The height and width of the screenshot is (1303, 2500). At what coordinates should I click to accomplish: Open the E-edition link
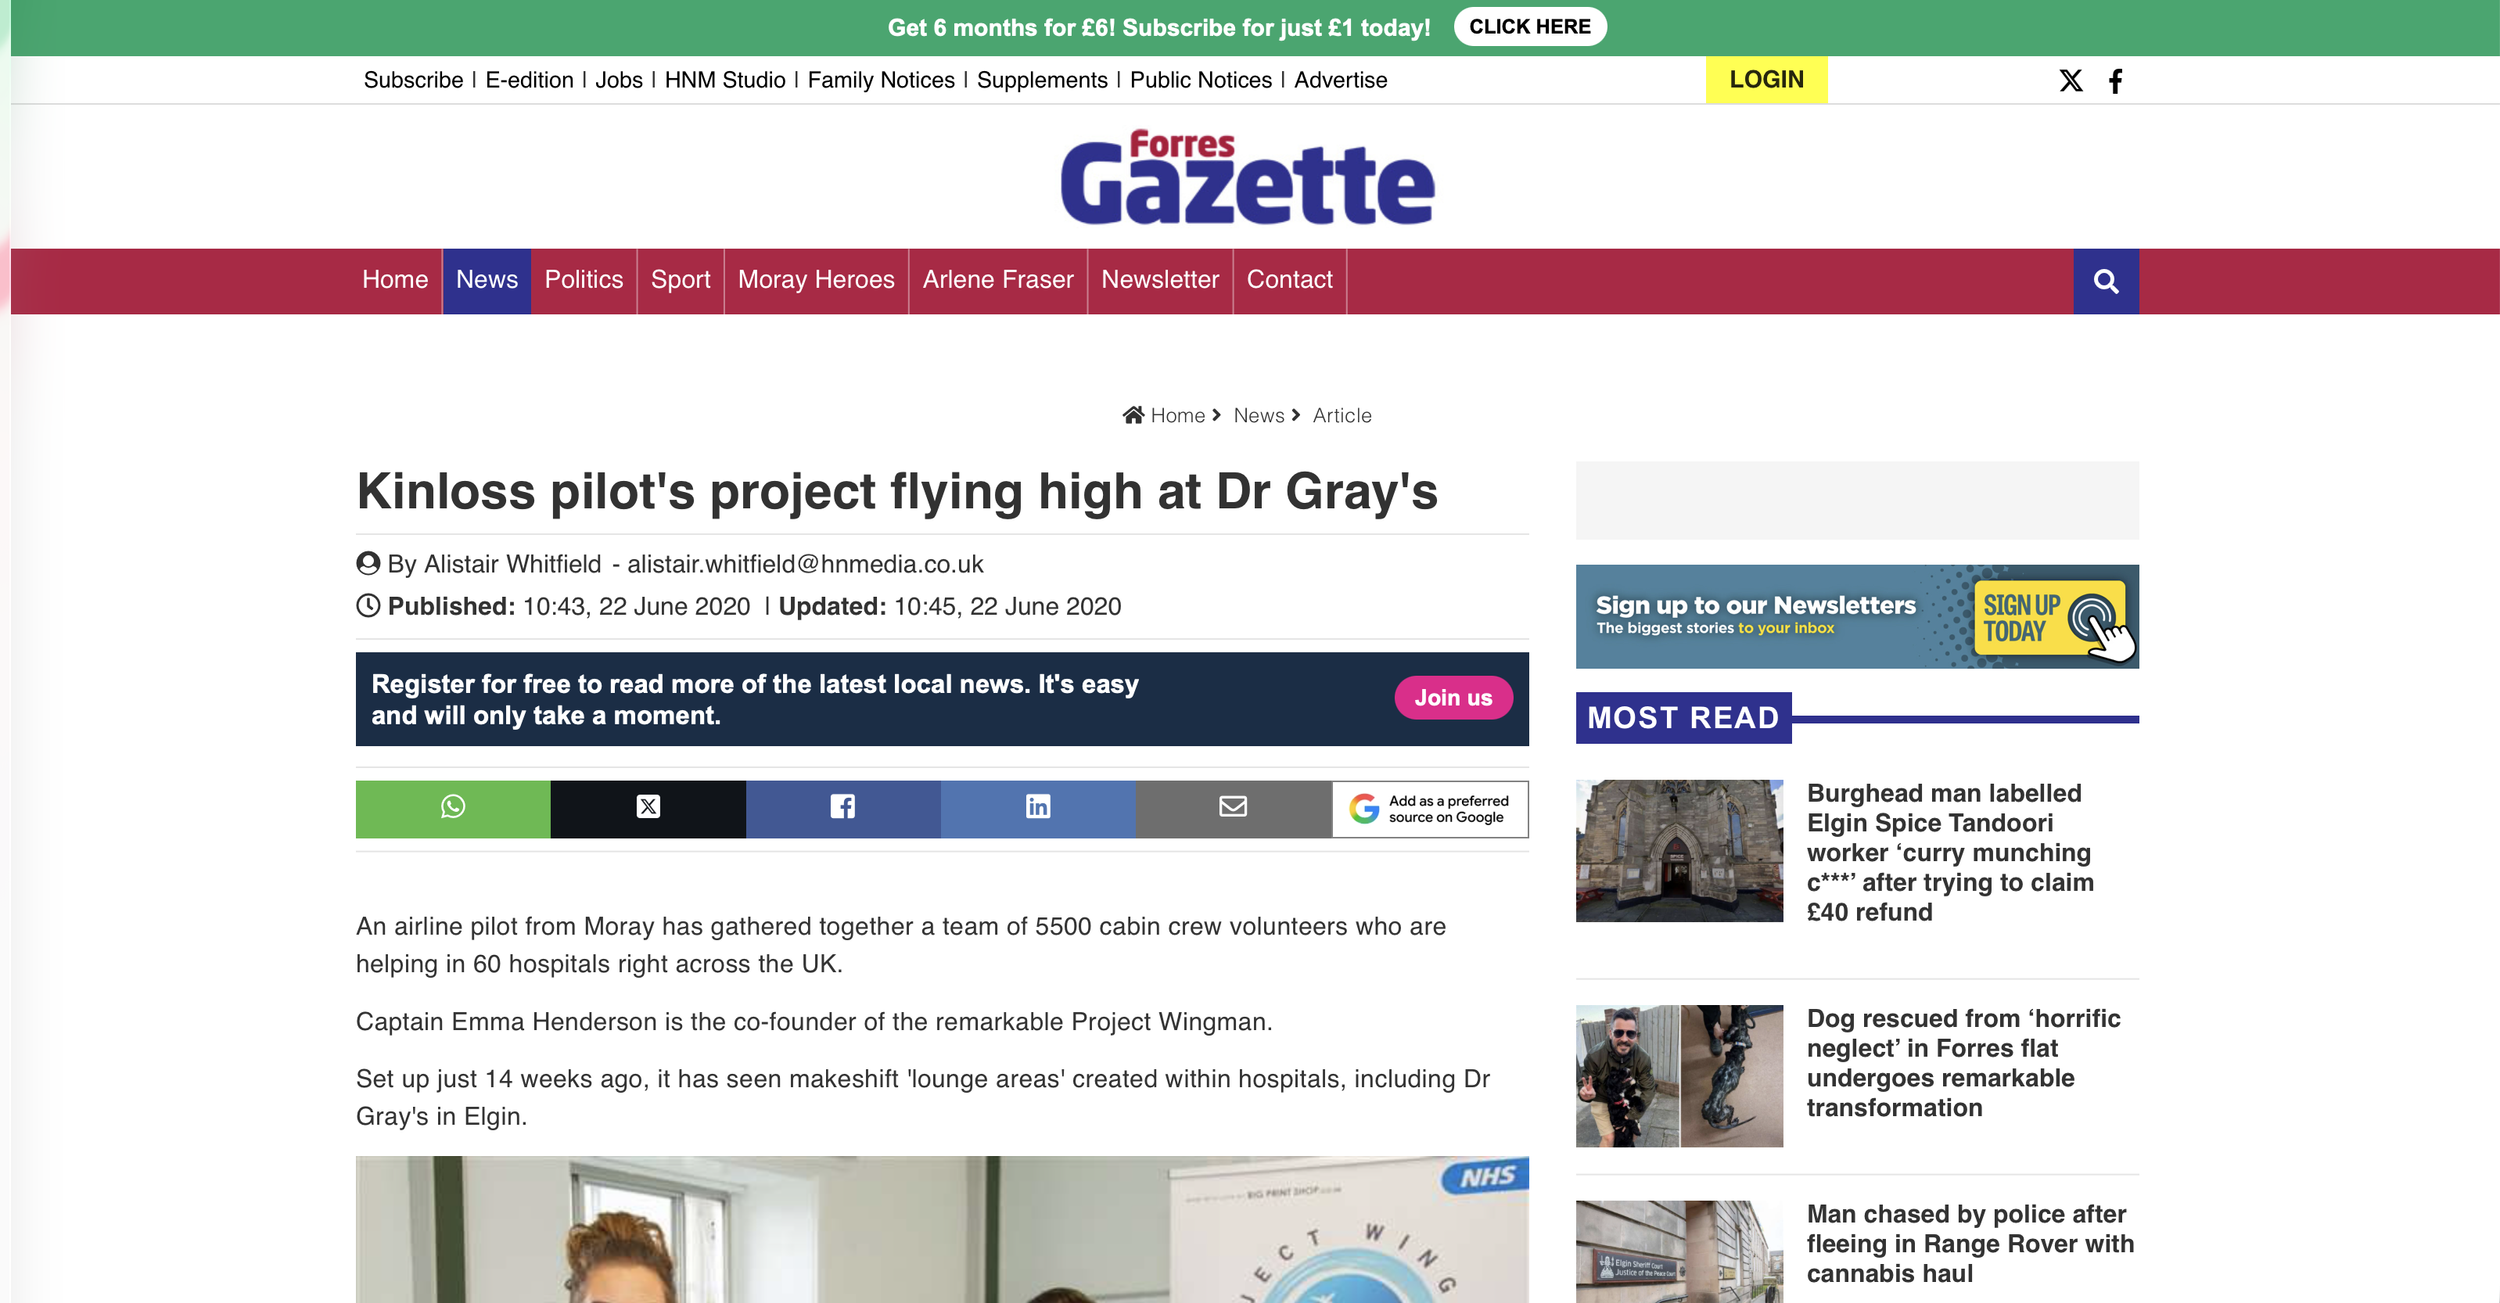pyautogui.click(x=529, y=80)
